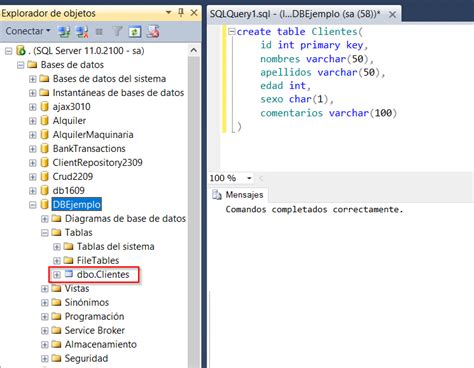Open the Conectar dropdown in Object Explorer
This screenshot has height=368, width=474.
[x=28, y=31]
